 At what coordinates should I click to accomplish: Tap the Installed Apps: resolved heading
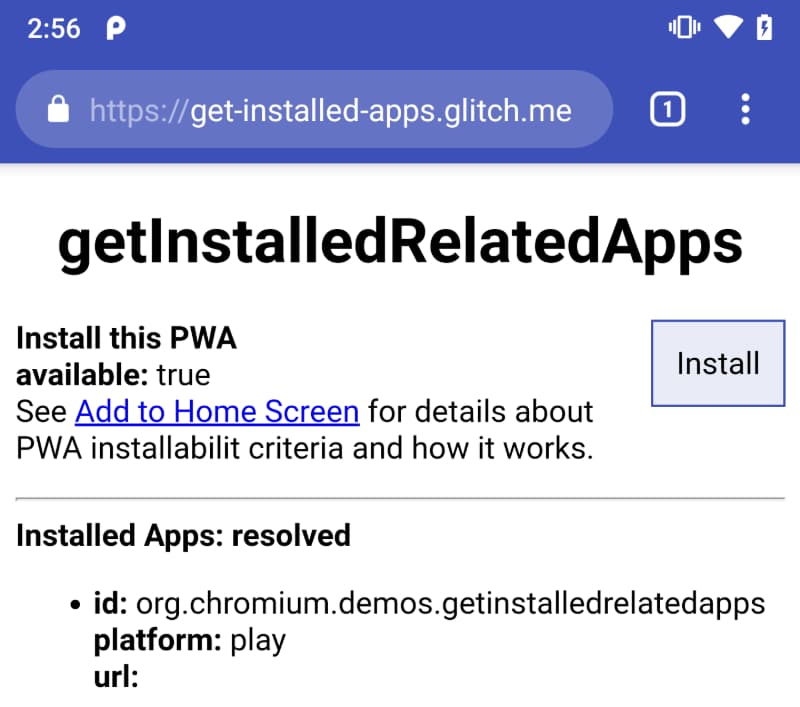coord(183,536)
